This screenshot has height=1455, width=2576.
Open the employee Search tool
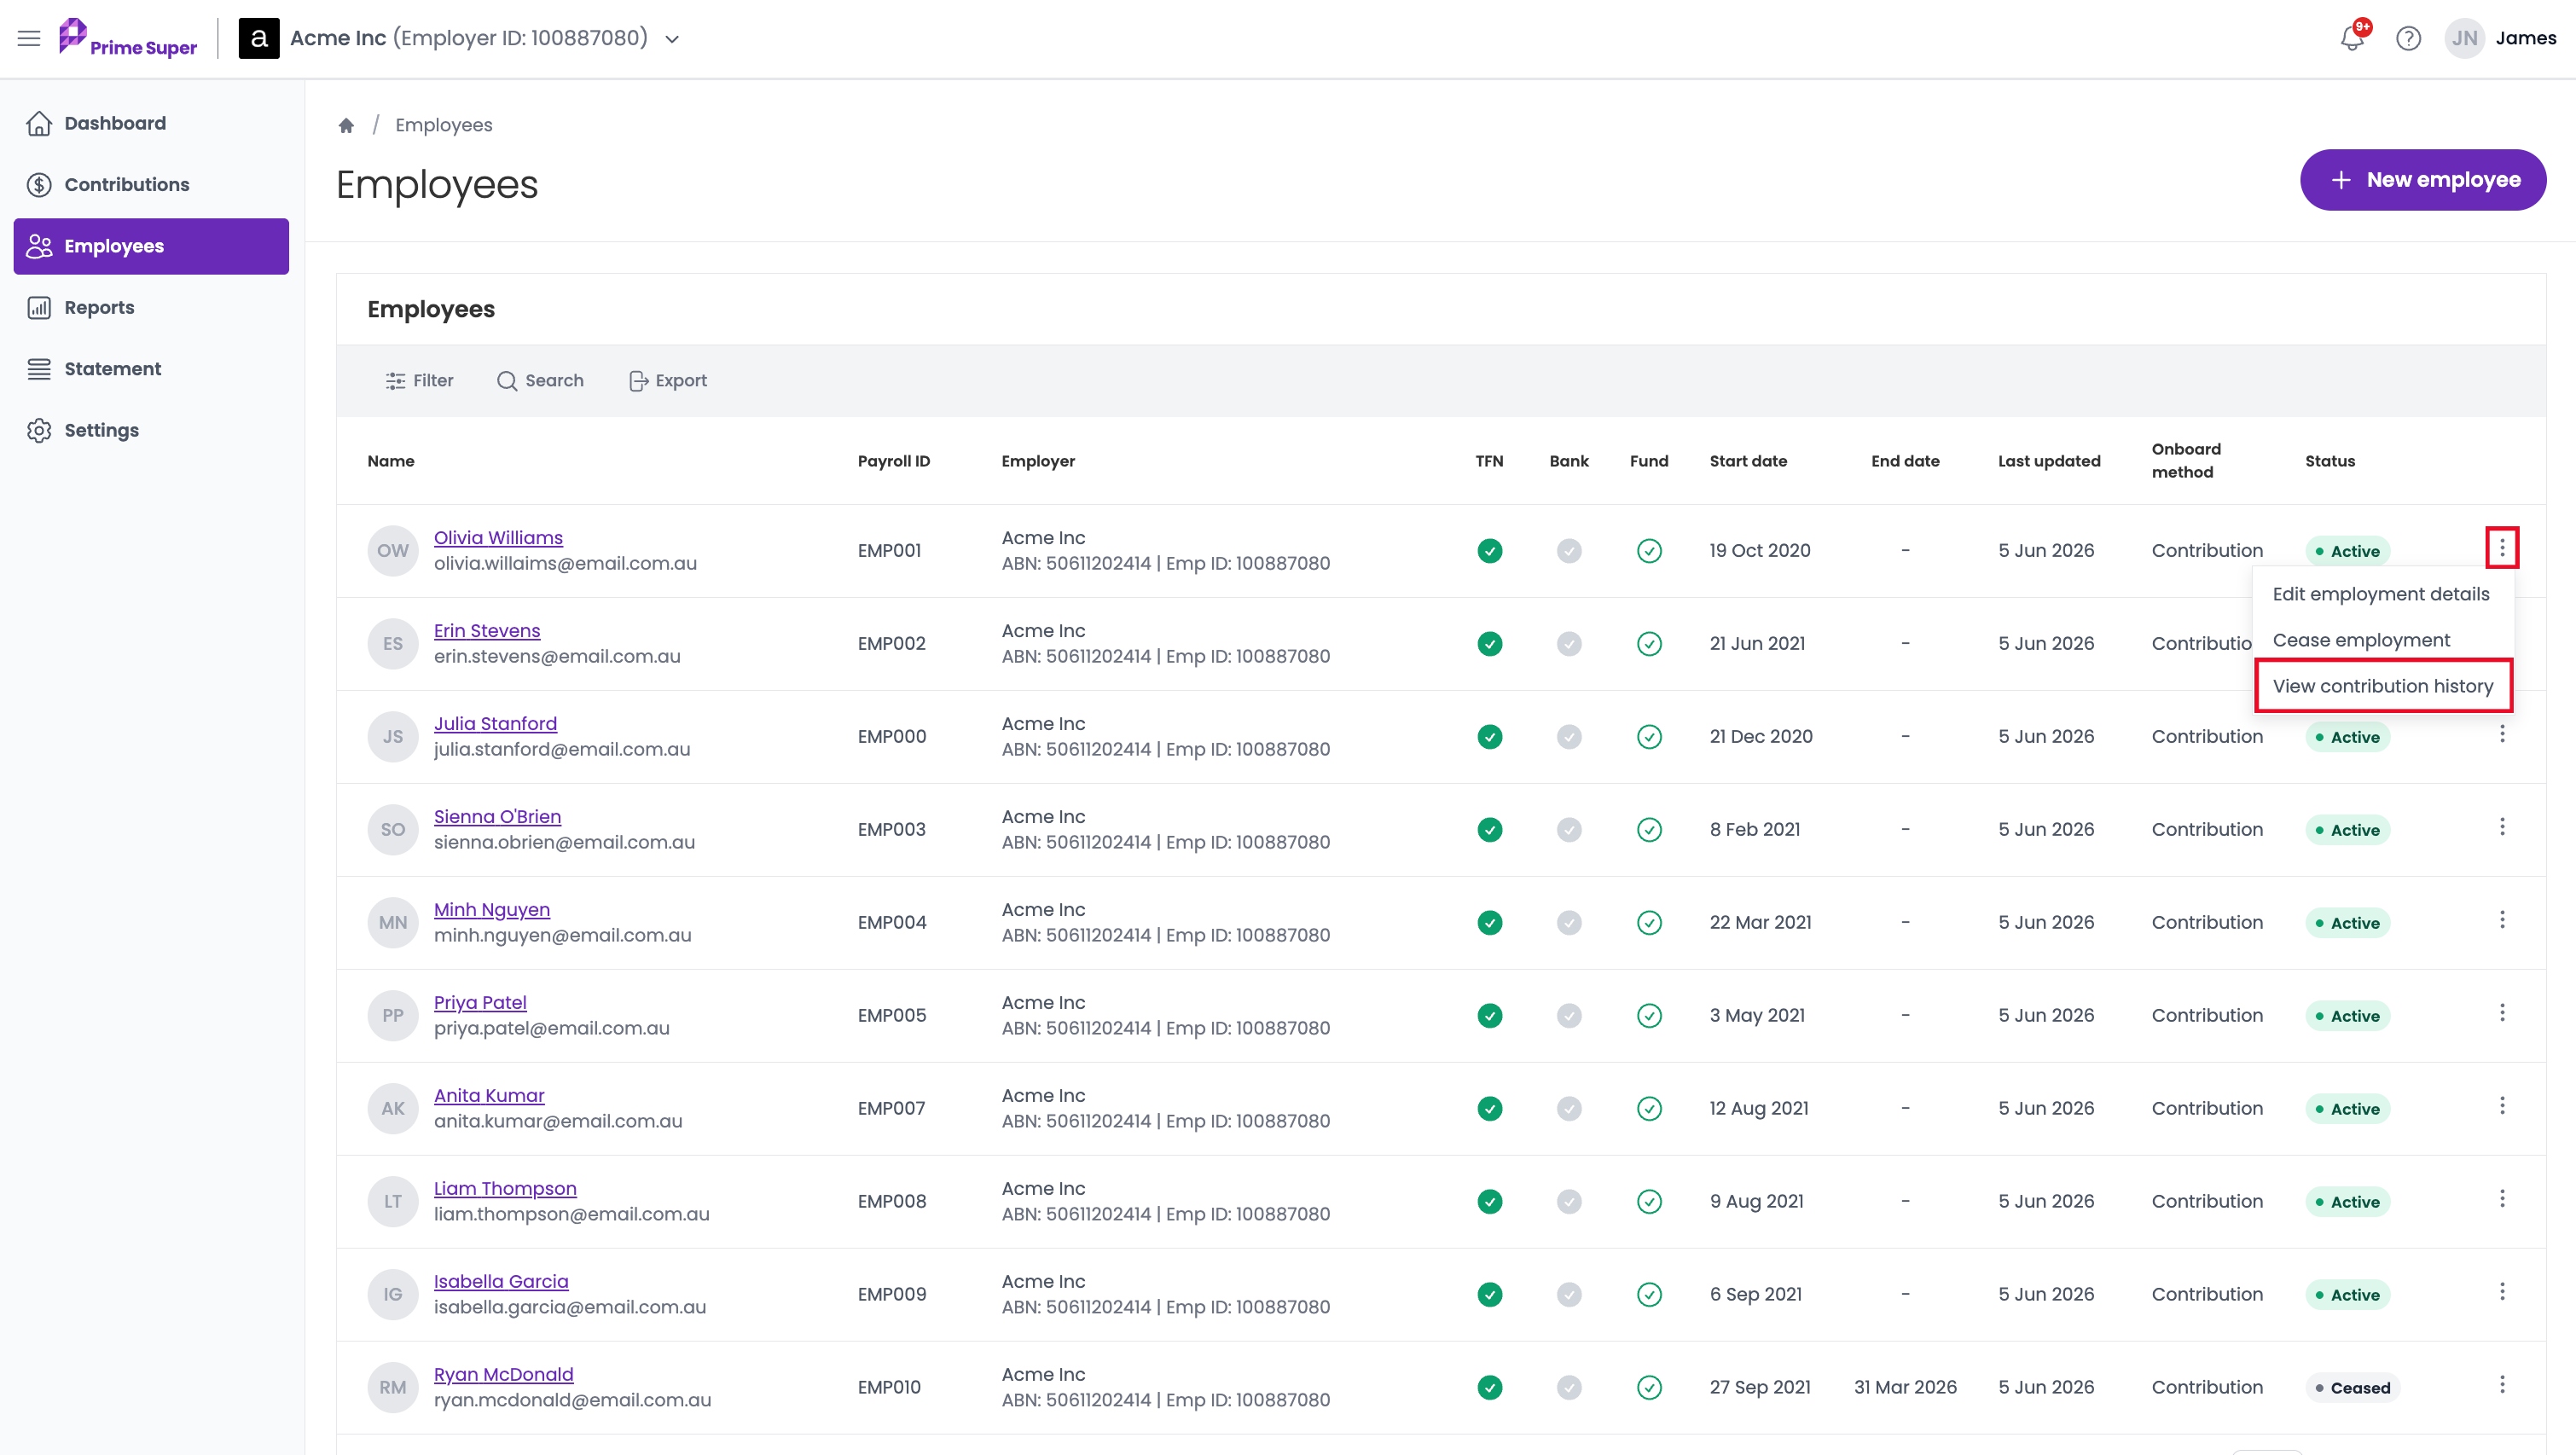tap(540, 380)
